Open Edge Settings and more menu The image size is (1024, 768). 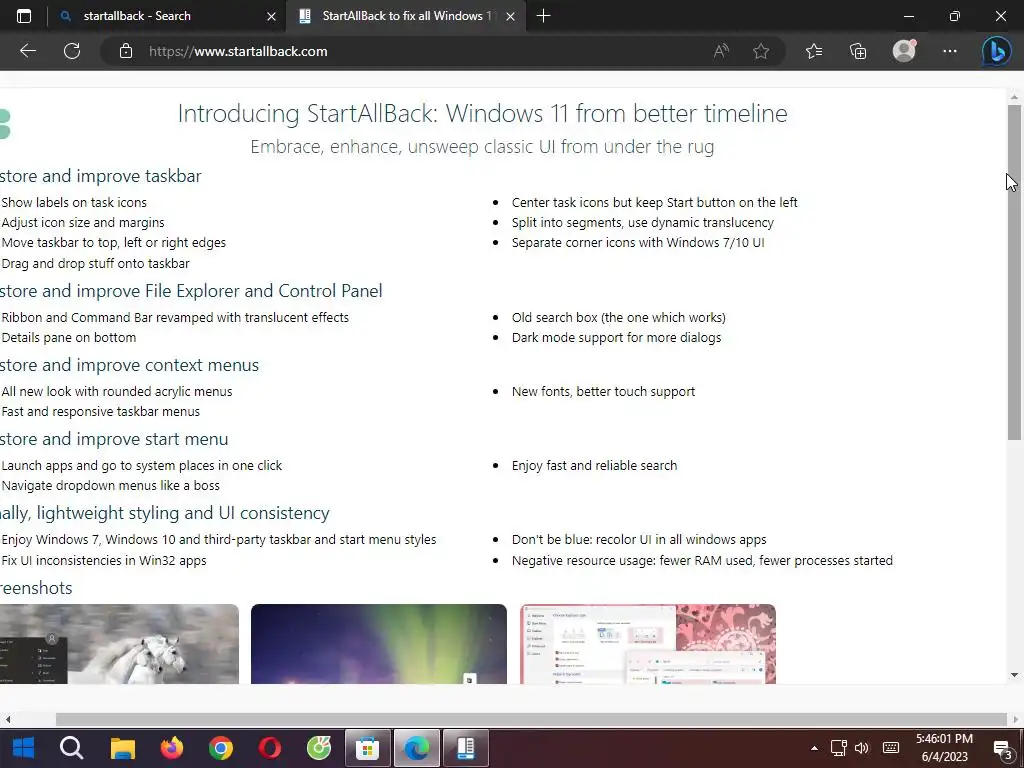950,51
